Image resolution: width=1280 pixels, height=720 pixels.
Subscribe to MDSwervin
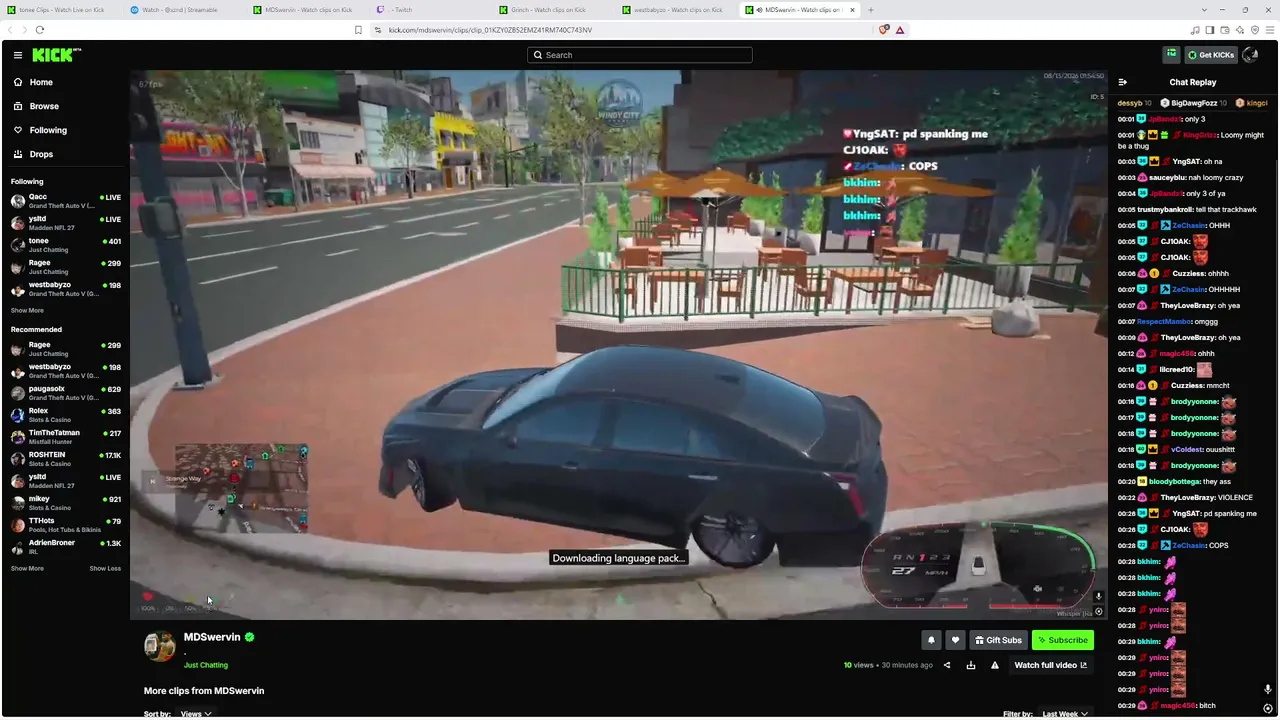coord(1062,640)
